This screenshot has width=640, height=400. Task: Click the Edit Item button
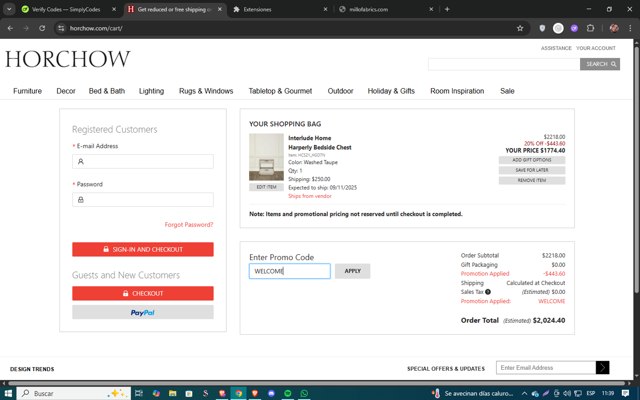click(267, 187)
